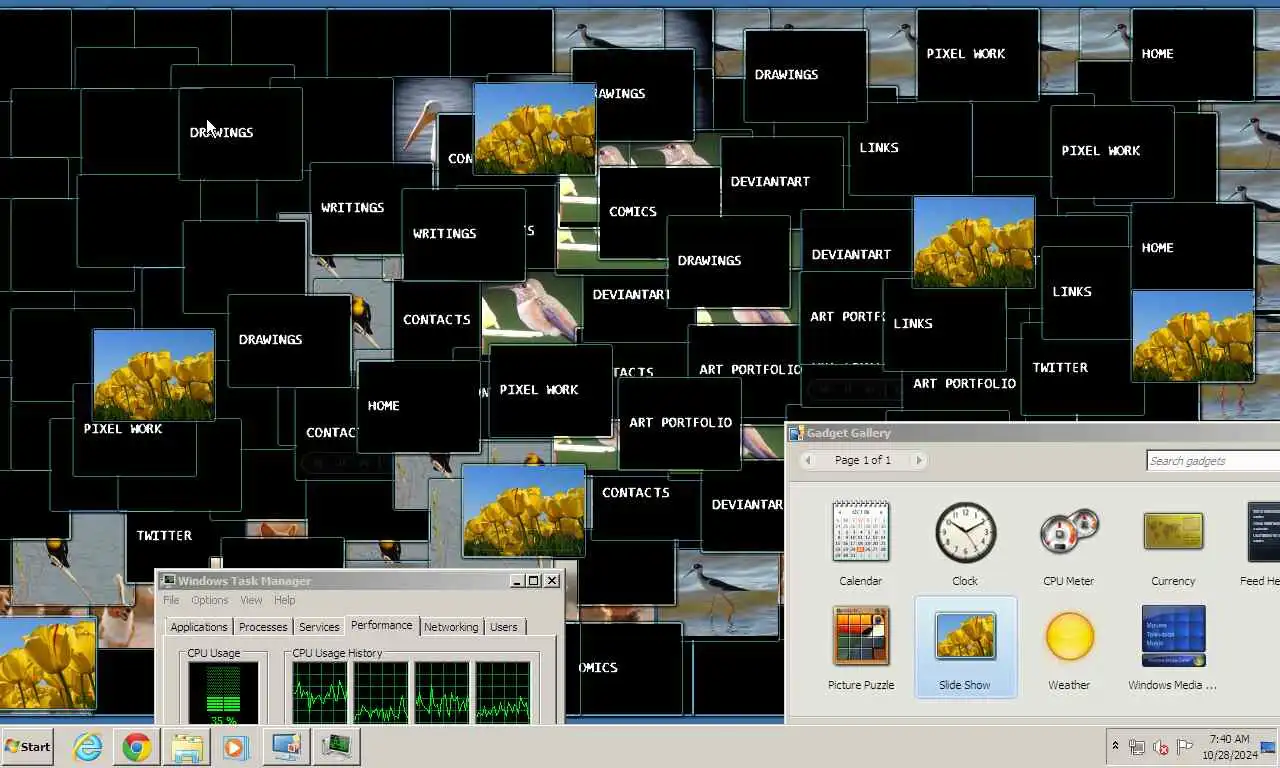Switch to the Services tab

[x=319, y=627]
